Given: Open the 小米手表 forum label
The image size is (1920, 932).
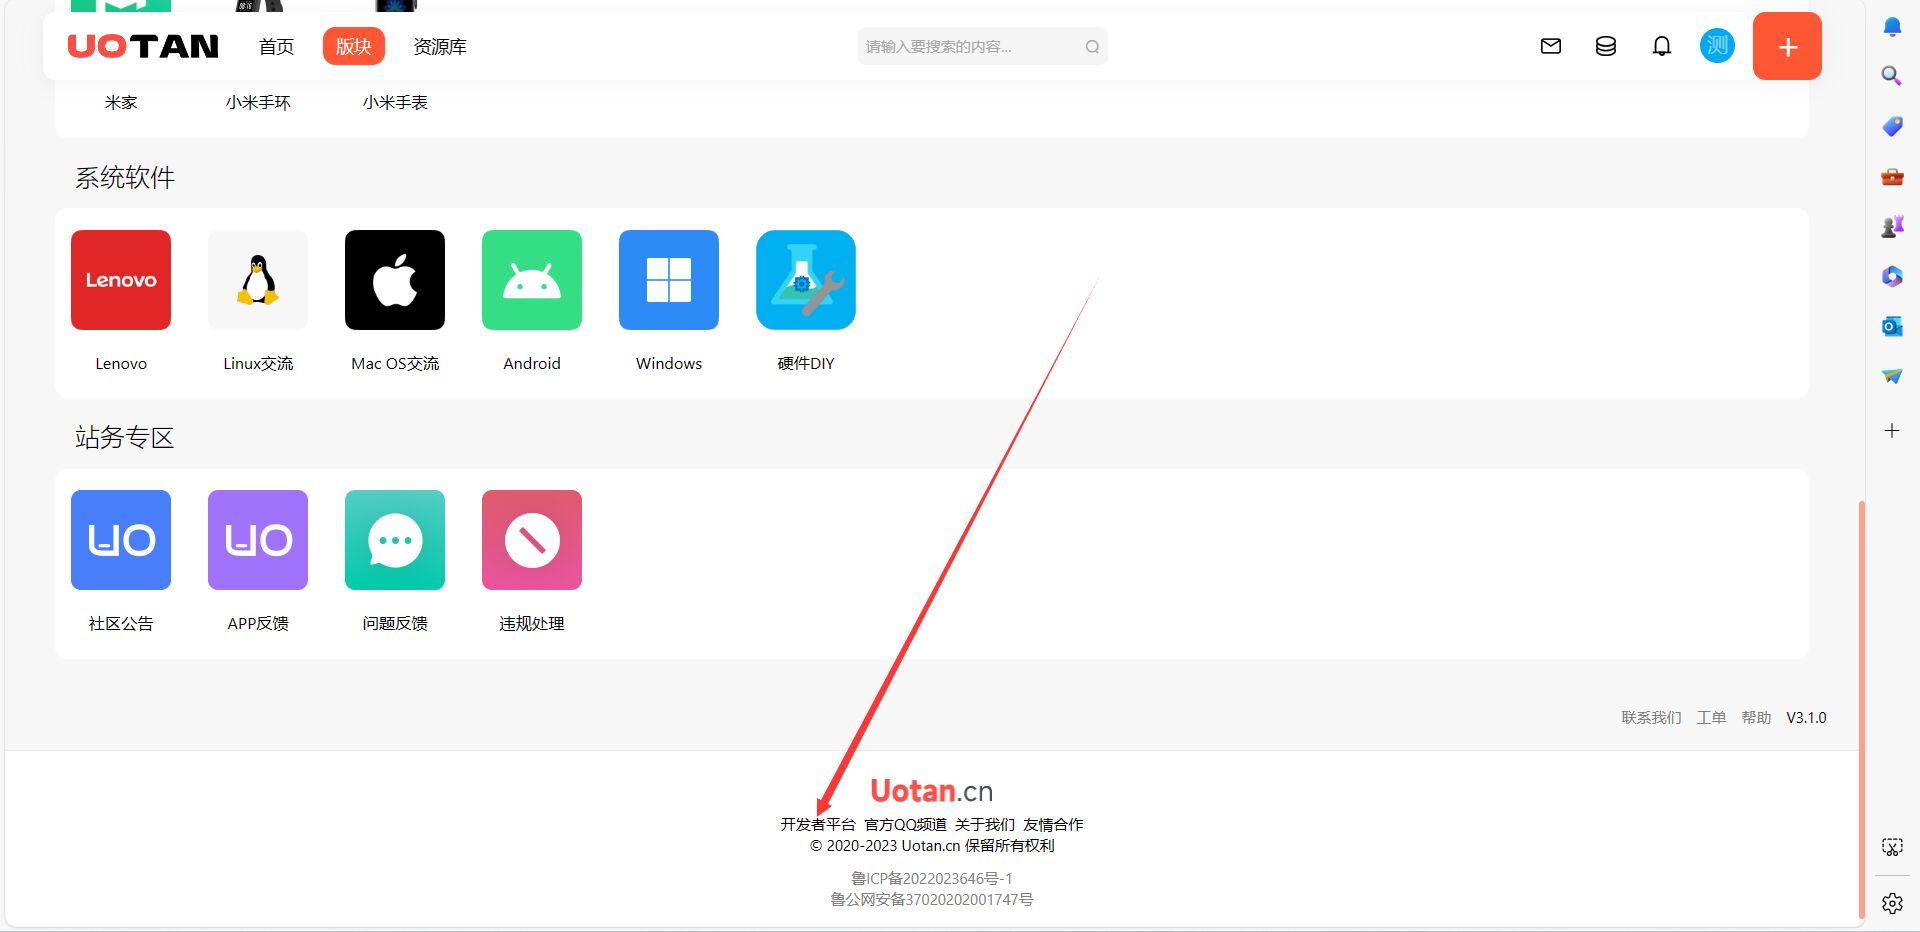Looking at the screenshot, I should 395,102.
